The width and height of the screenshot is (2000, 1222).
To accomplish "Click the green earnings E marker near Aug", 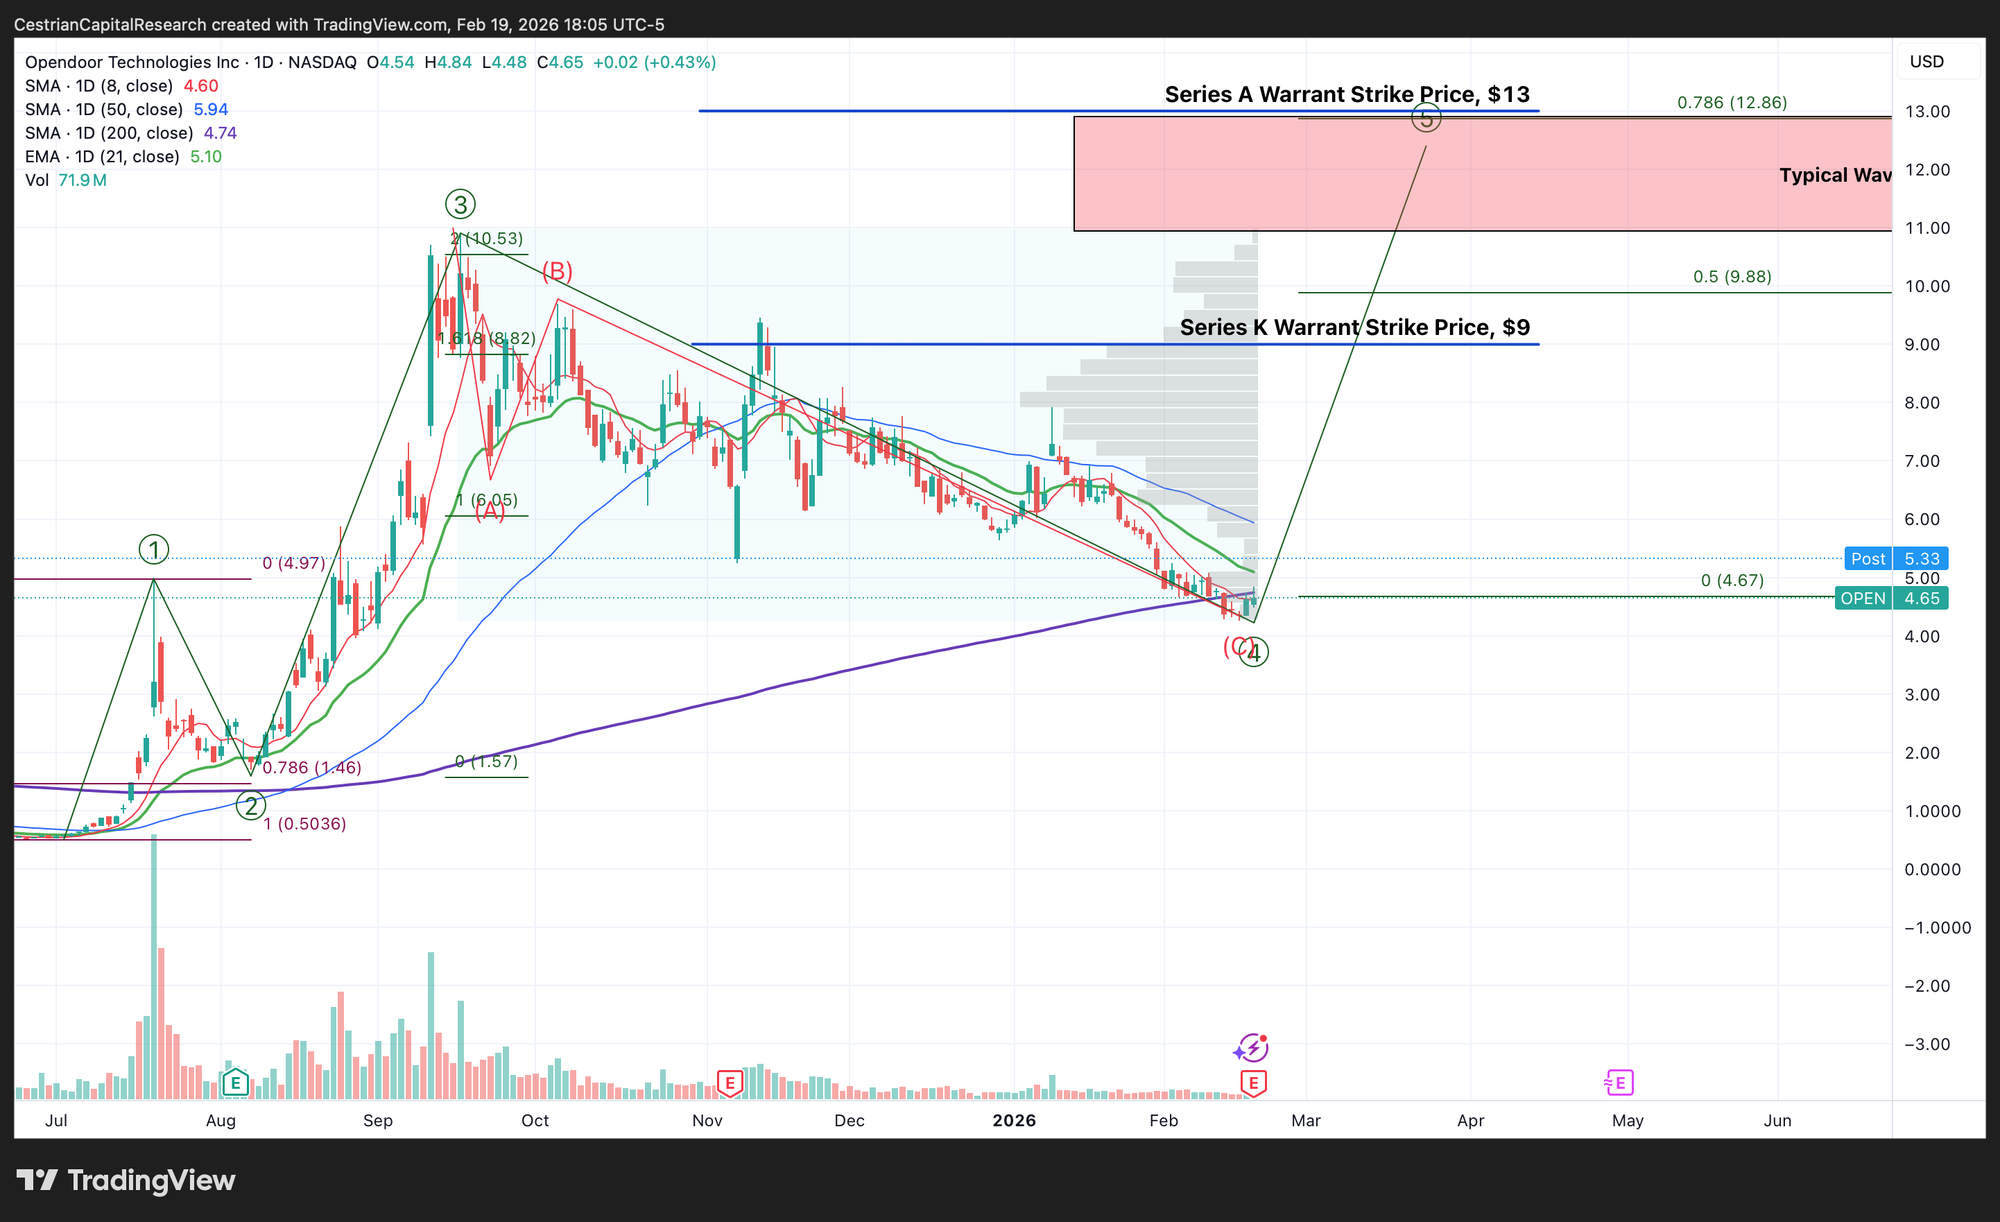I will 235,1082.
